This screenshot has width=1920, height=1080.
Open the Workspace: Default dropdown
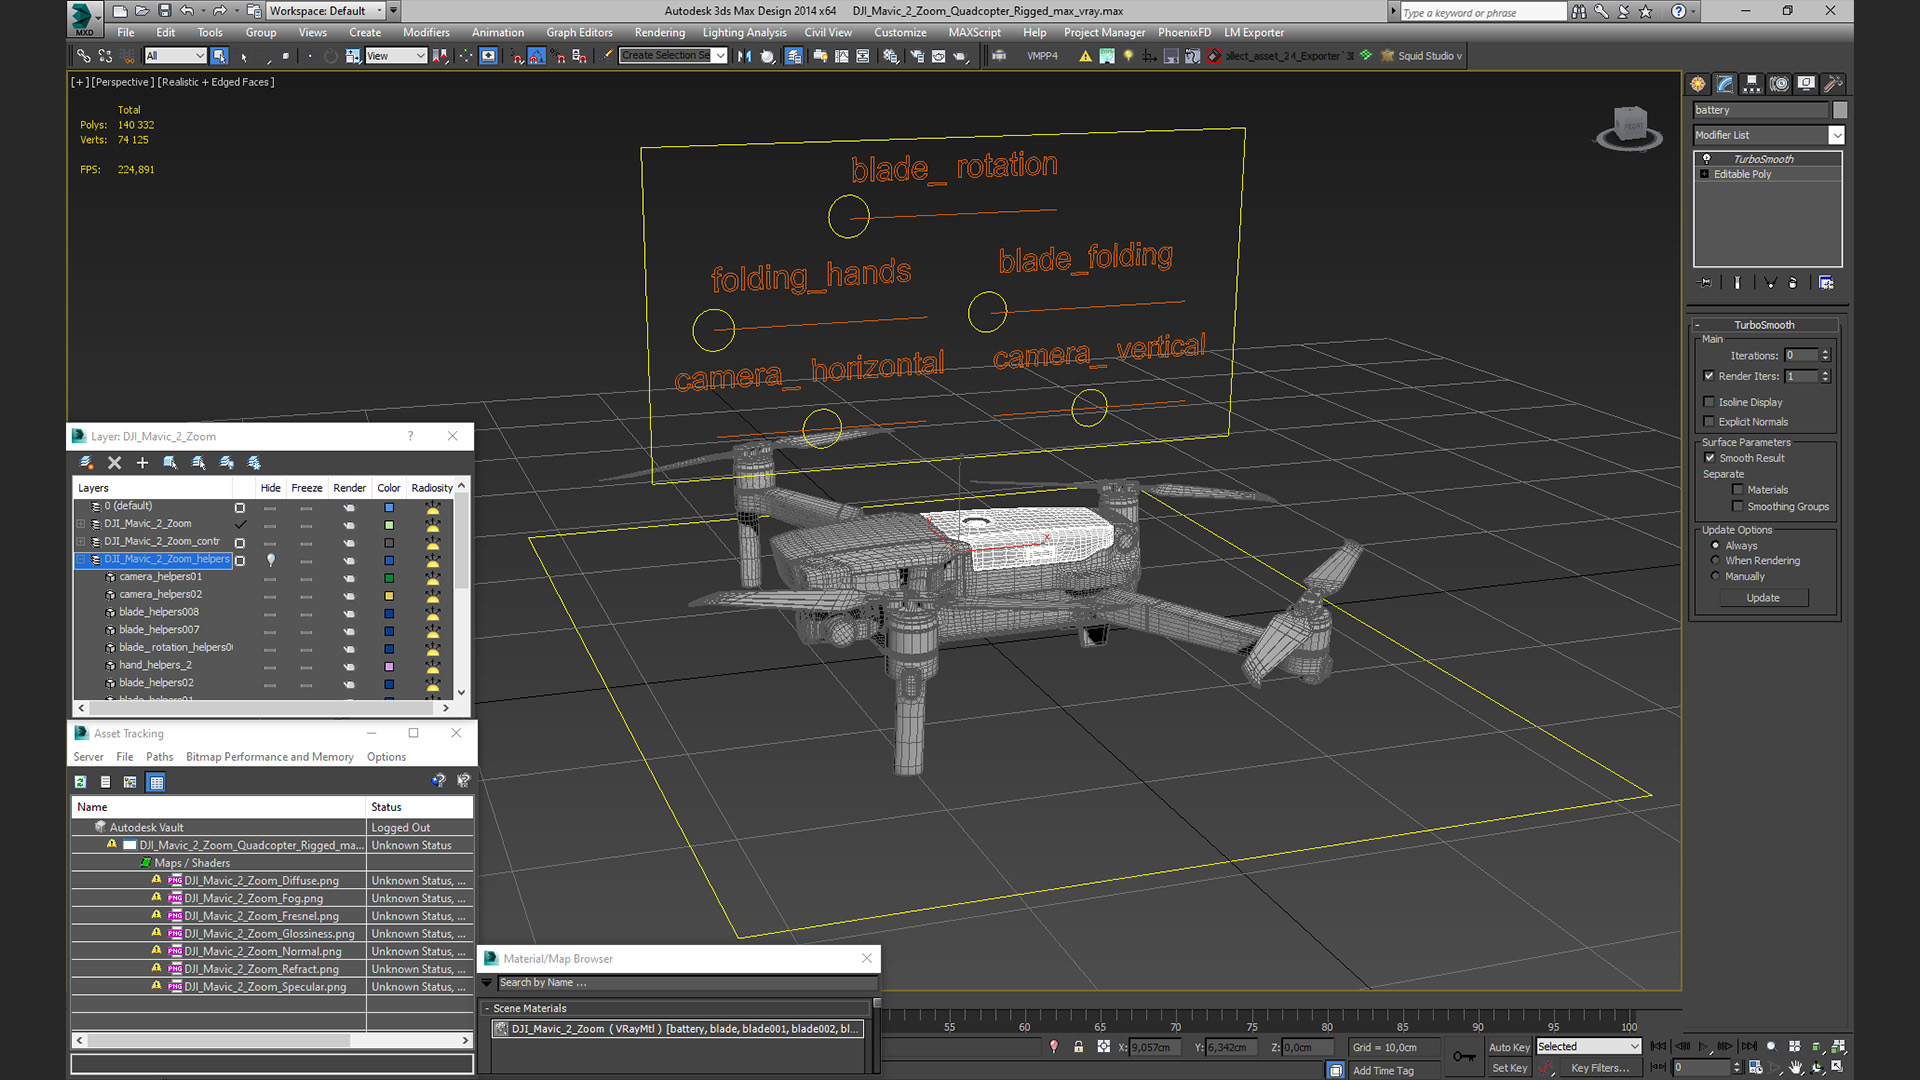tap(326, 11)
